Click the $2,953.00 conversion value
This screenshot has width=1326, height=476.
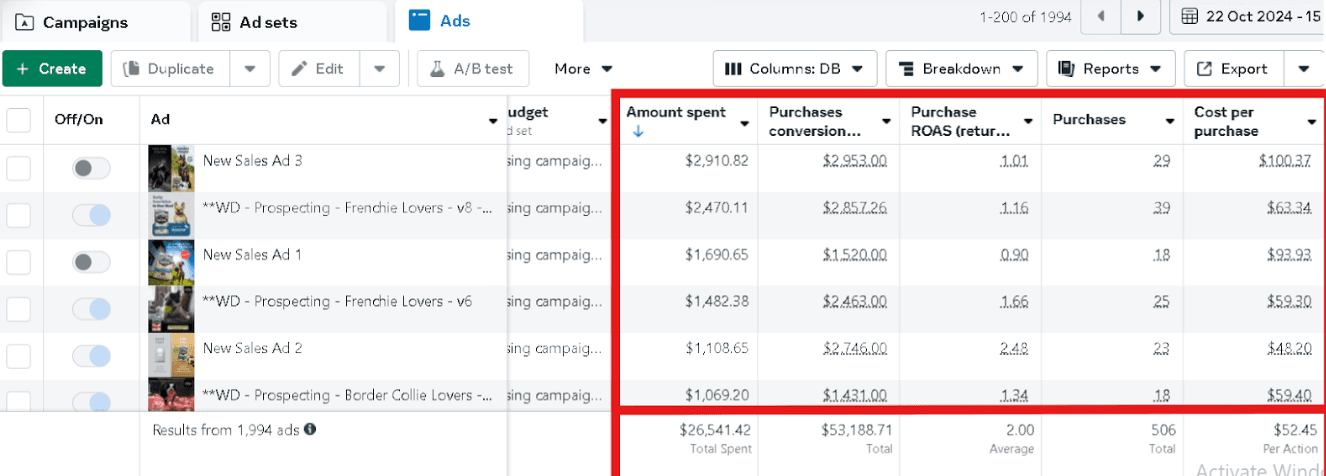pyautogui.click(x=855, y=160)
